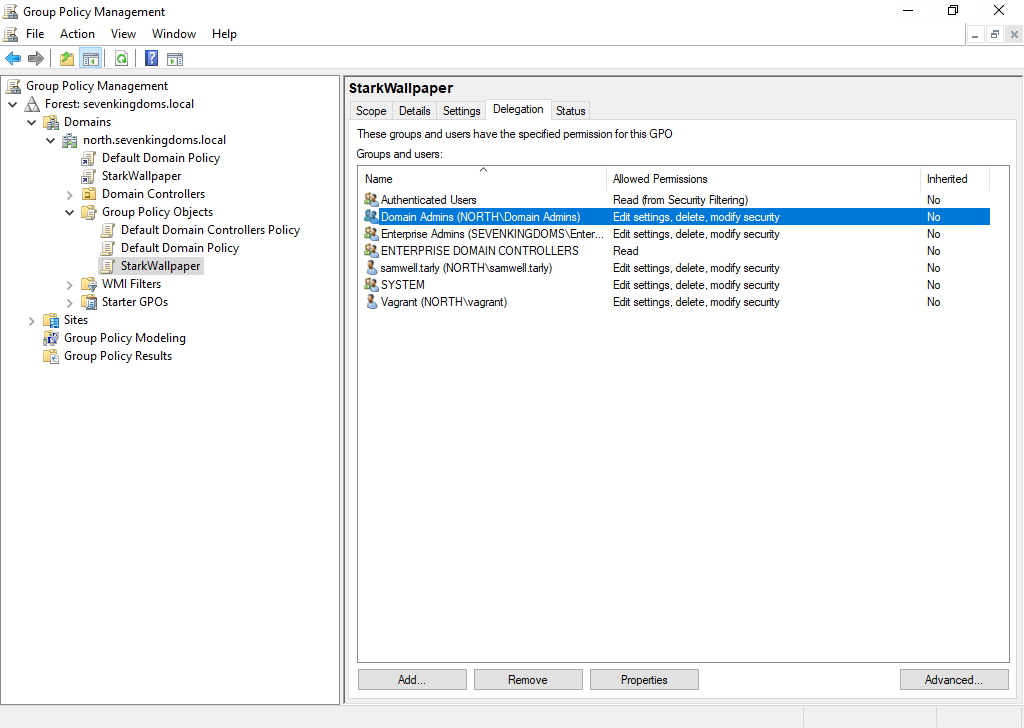
Task: Select Group Policy Modeling in tree
Action: click(125, 338)
